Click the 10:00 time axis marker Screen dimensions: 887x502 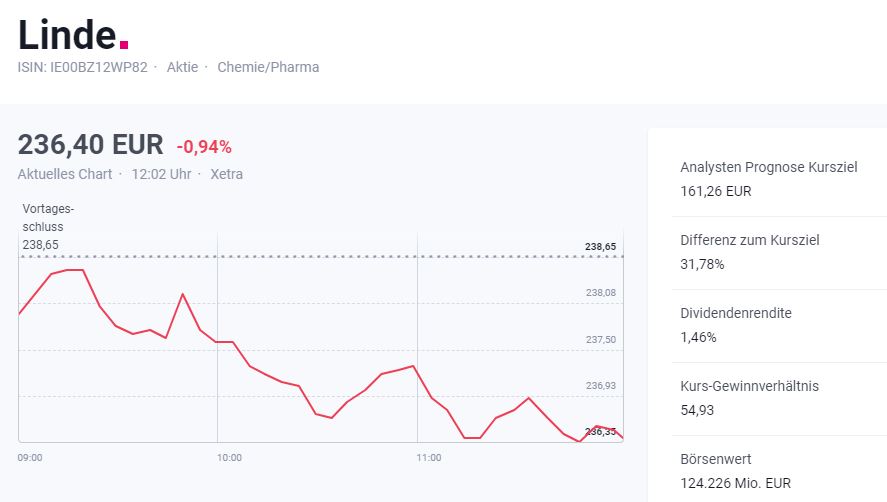click(x=229, y=457)
